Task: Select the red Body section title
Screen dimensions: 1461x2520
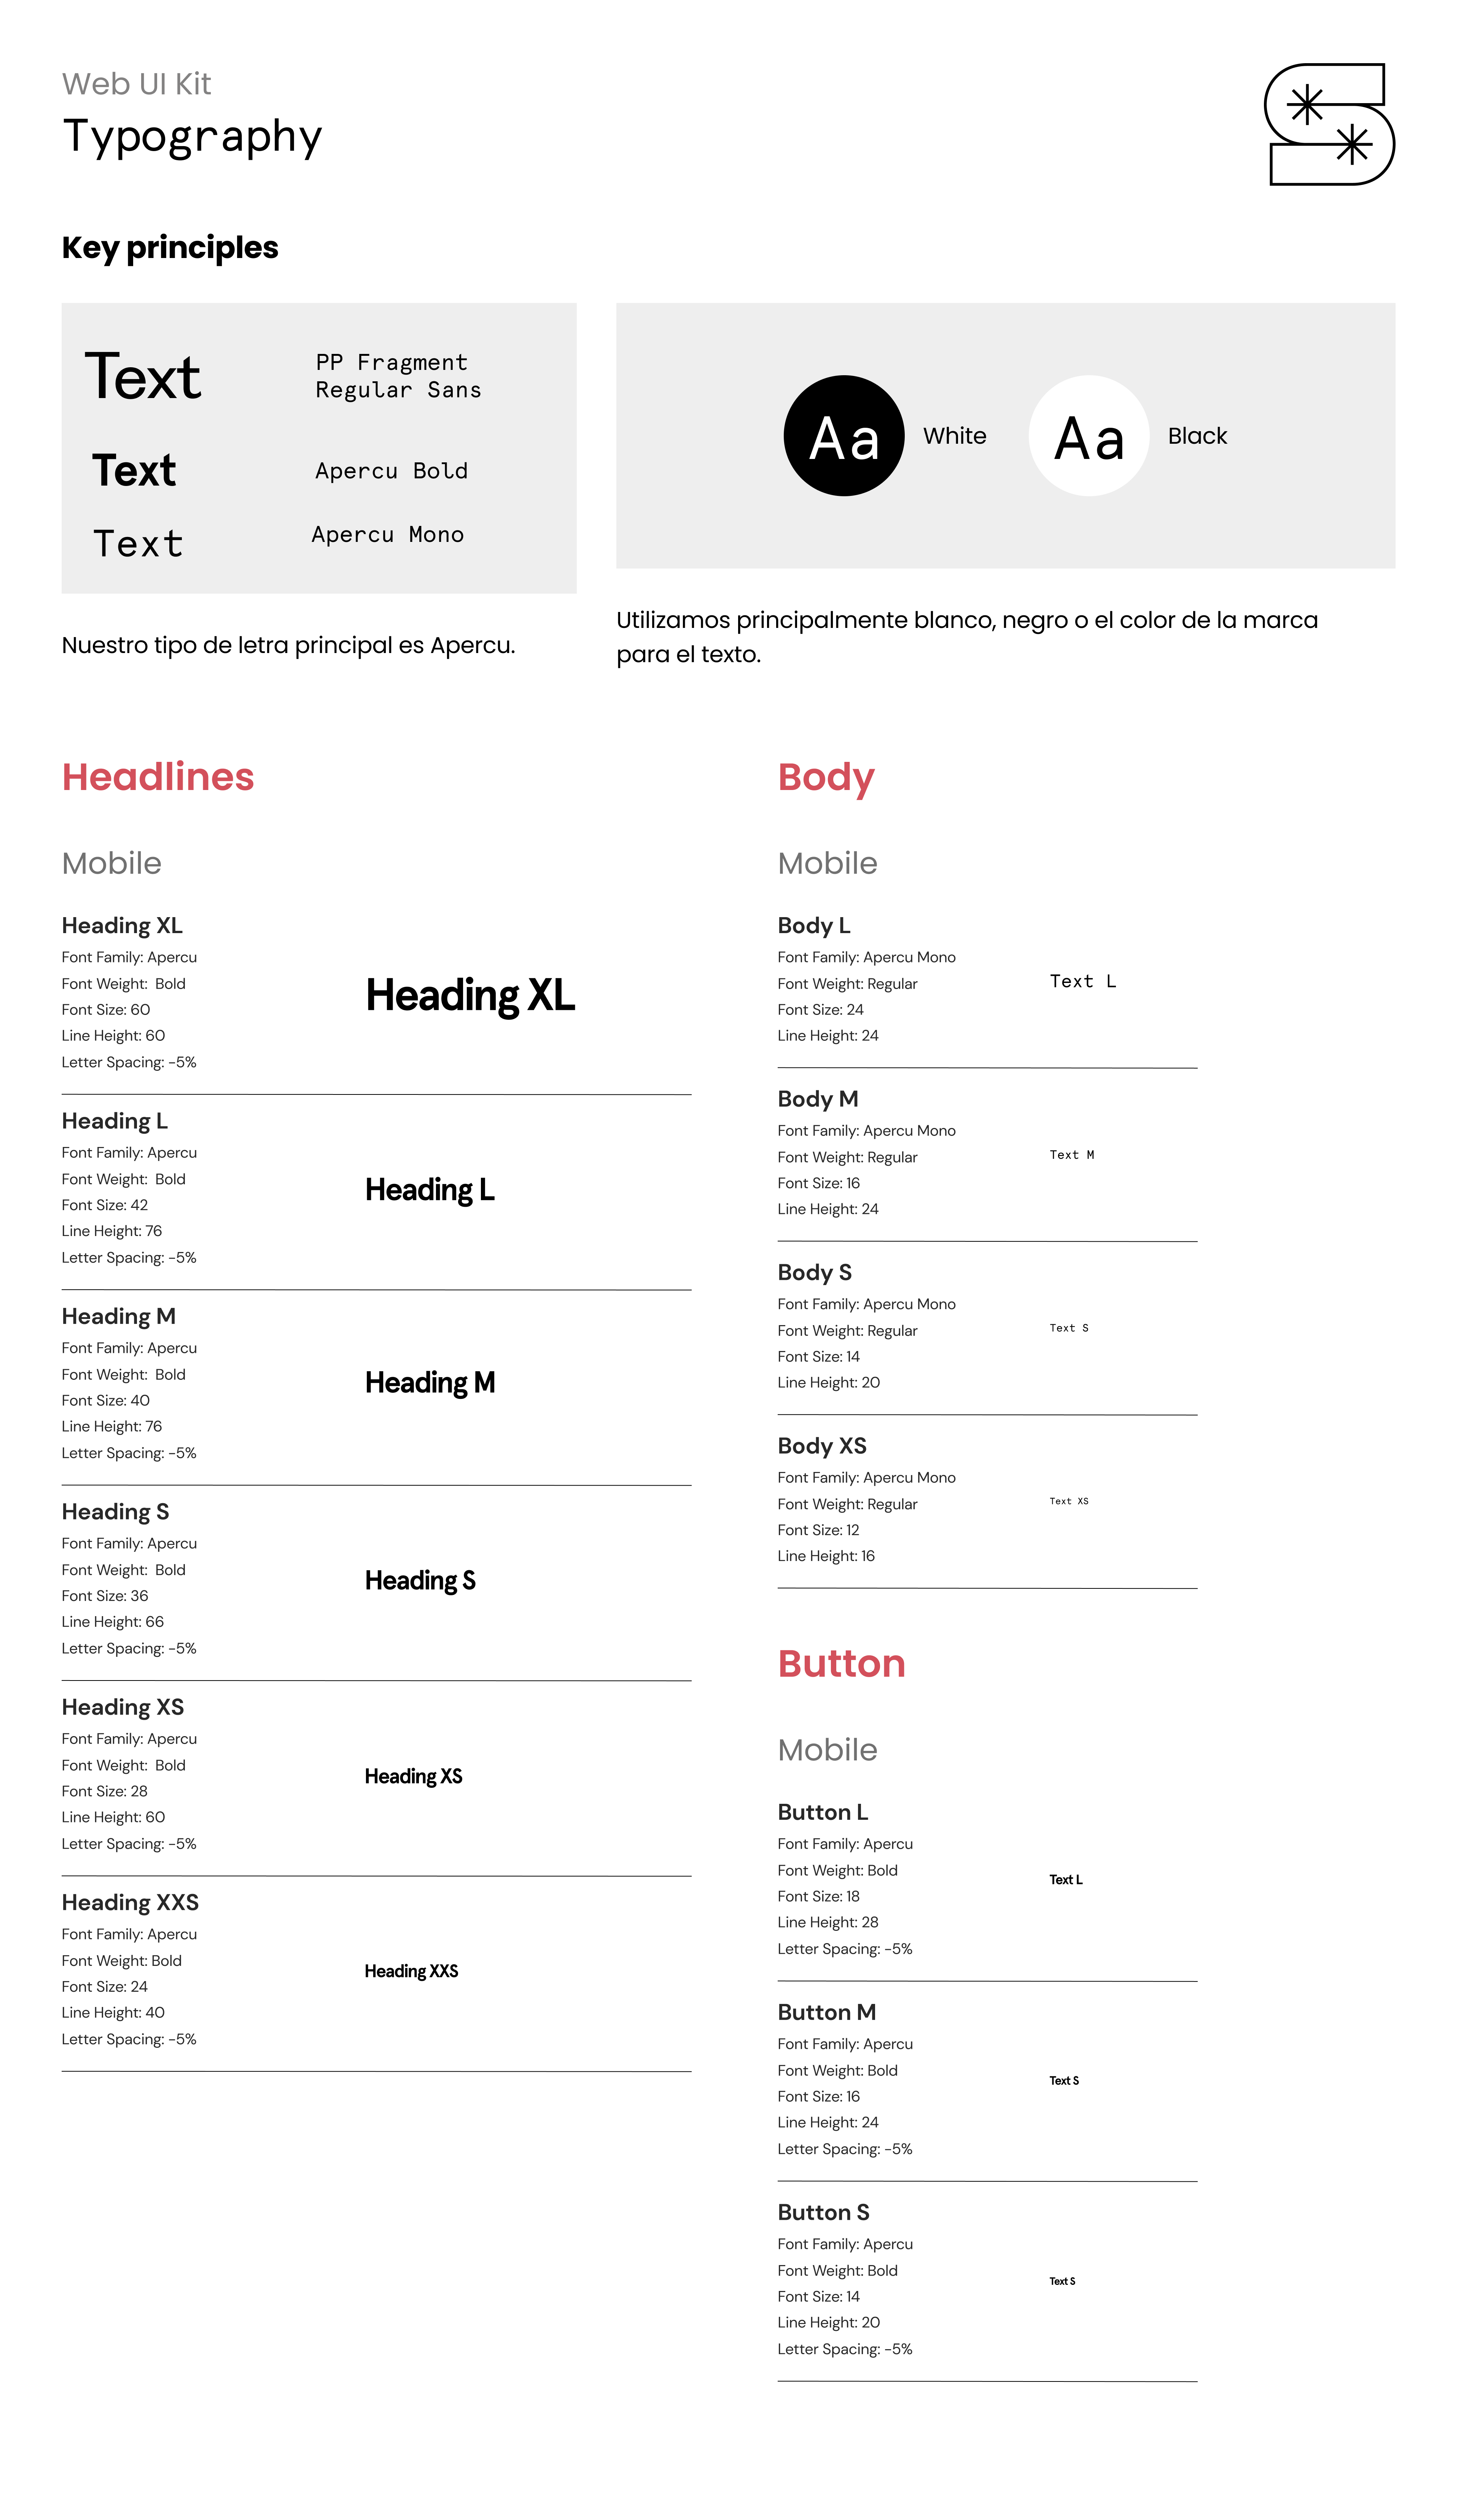Action: click(826, 778)
